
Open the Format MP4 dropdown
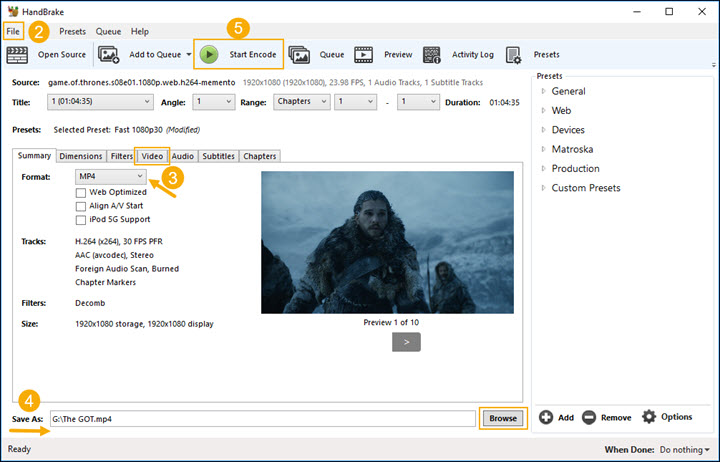pos(111,176)
